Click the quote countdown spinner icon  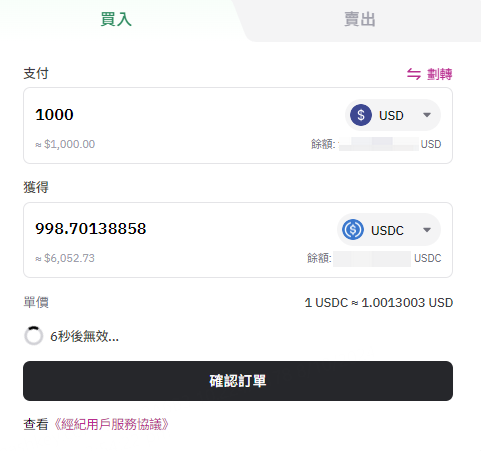pos(34,336)
